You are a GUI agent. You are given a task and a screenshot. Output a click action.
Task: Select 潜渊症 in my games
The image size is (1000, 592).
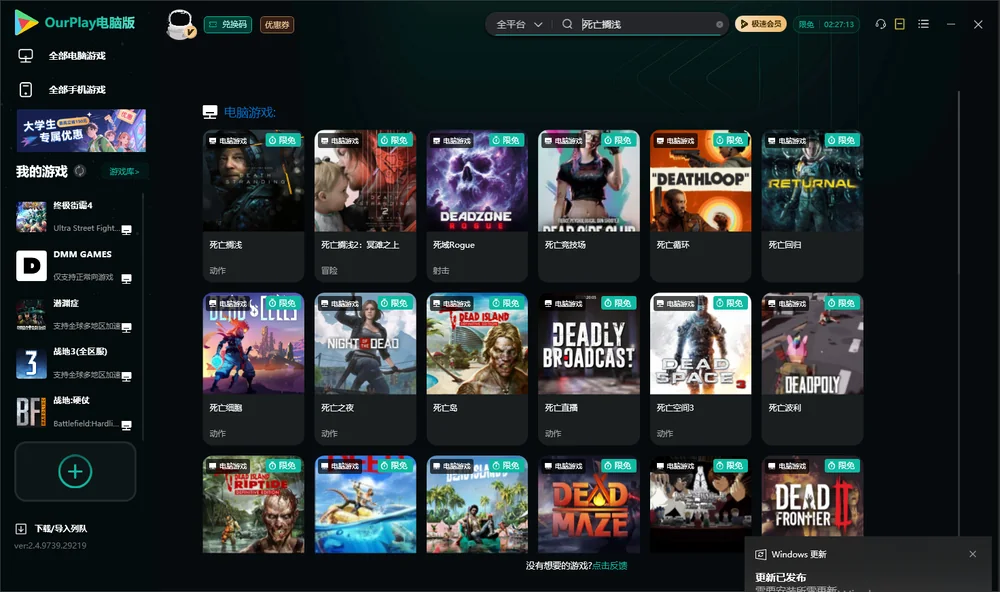[x=75, y=314]
